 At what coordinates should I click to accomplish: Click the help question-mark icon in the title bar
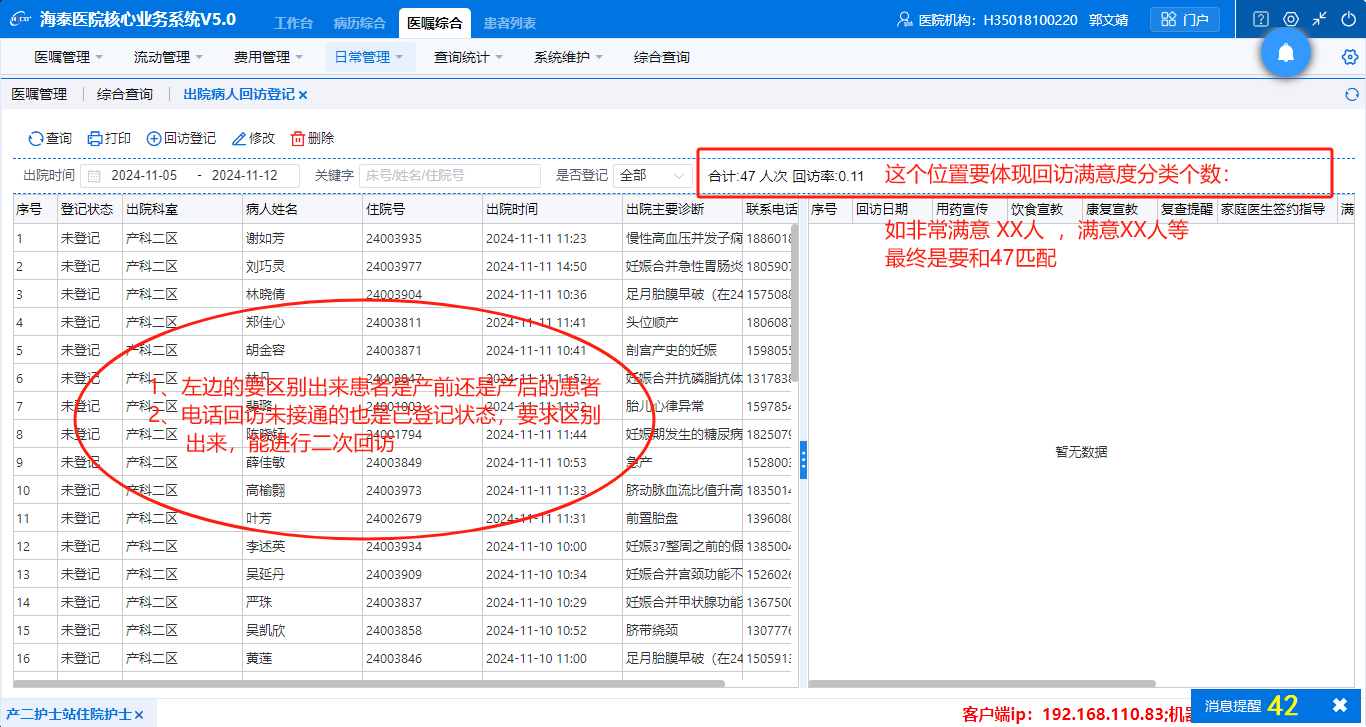pyautogui.click(x=1261, y=19)
